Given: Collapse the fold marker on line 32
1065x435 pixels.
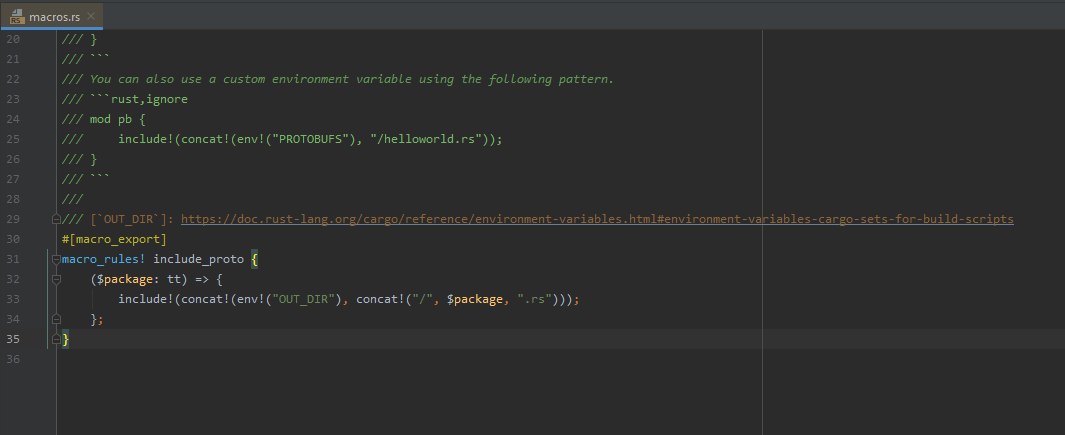Looking at the screenshot, I should 56,279.
